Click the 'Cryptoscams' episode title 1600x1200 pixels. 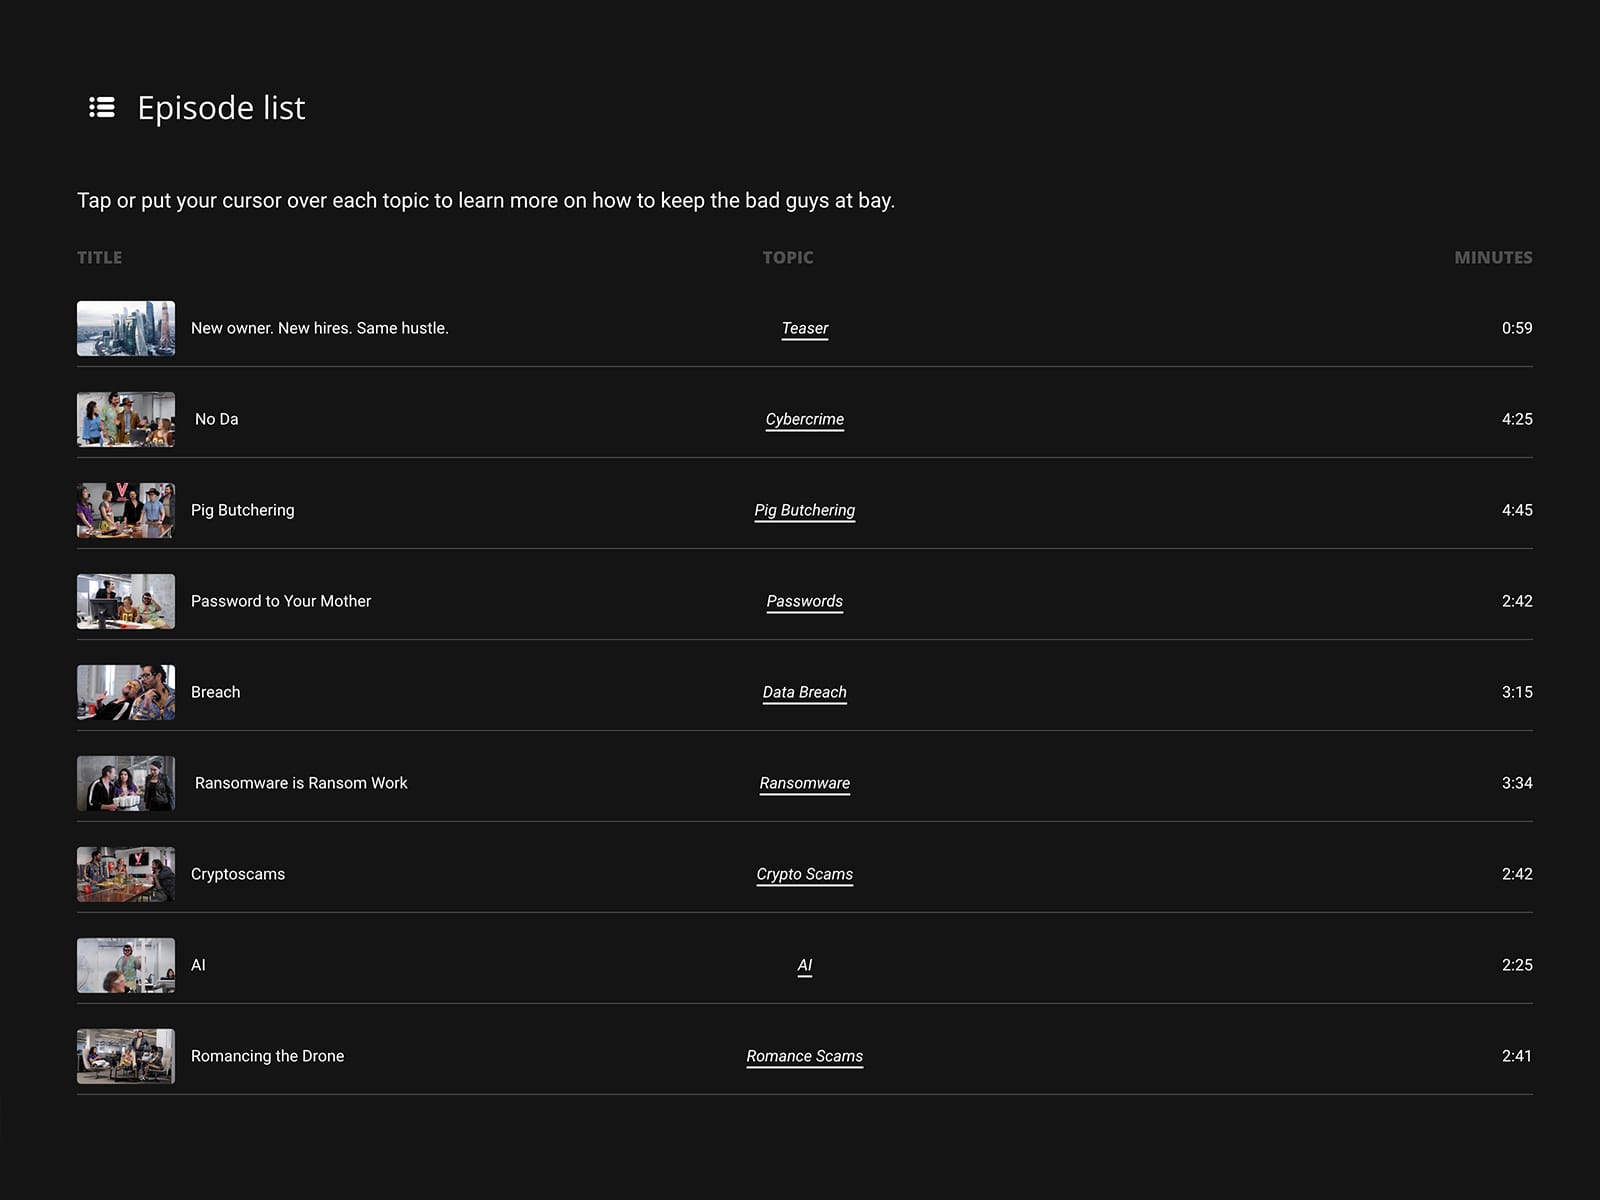[238, 874]
